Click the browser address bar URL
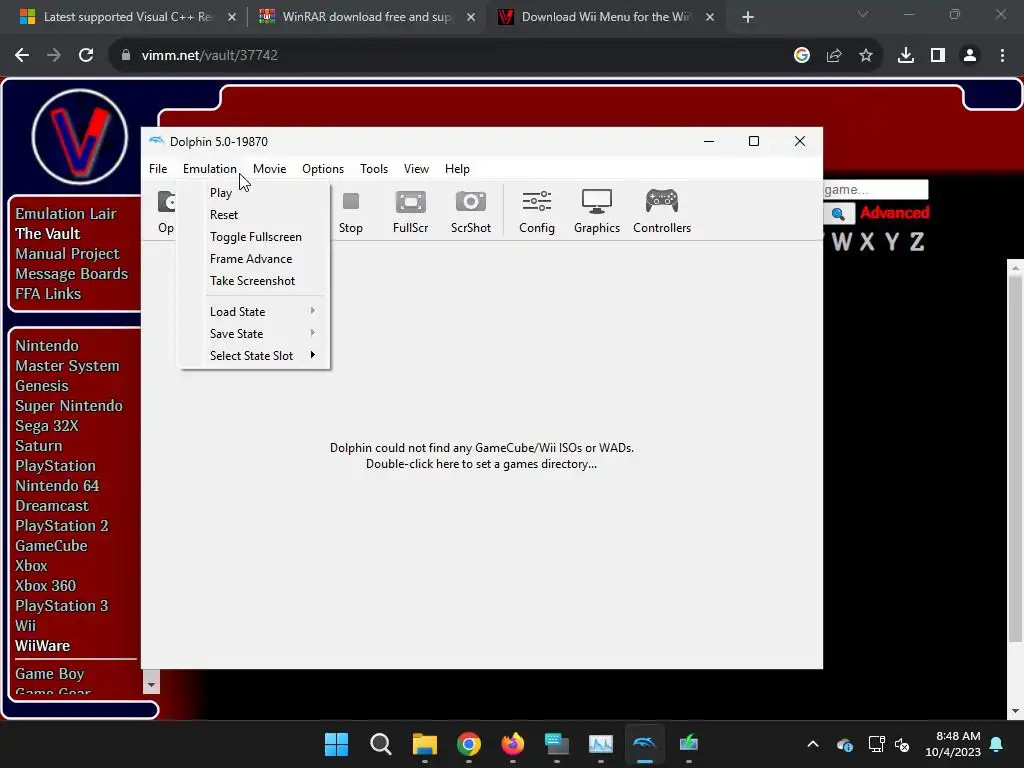The height and width of the screenshot is (768, 1024). tap(210, 56)
